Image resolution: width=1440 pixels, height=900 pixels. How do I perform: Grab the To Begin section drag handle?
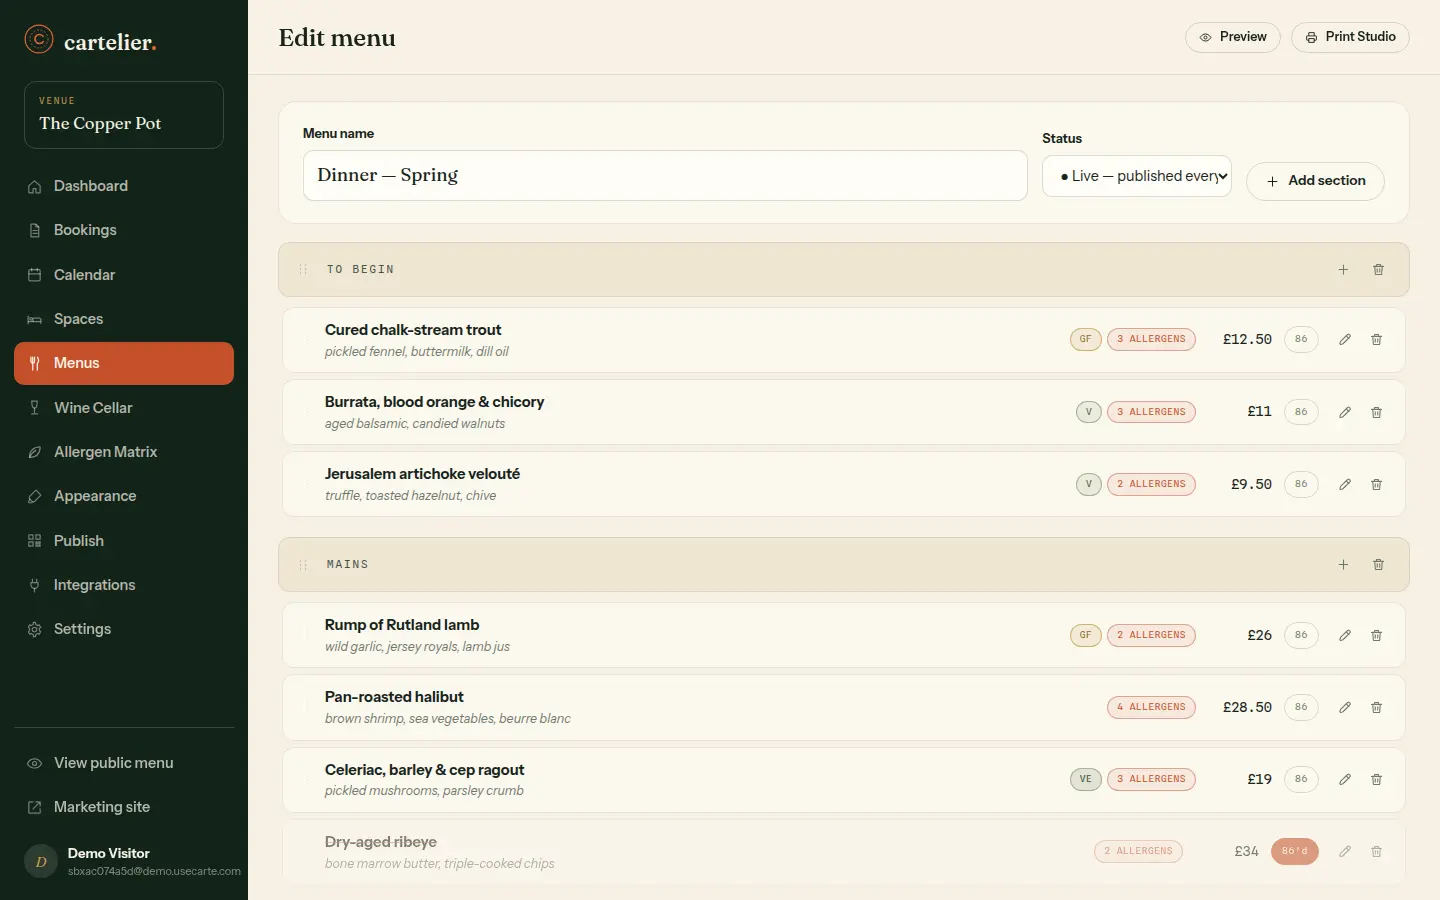(x=302, y=270)
